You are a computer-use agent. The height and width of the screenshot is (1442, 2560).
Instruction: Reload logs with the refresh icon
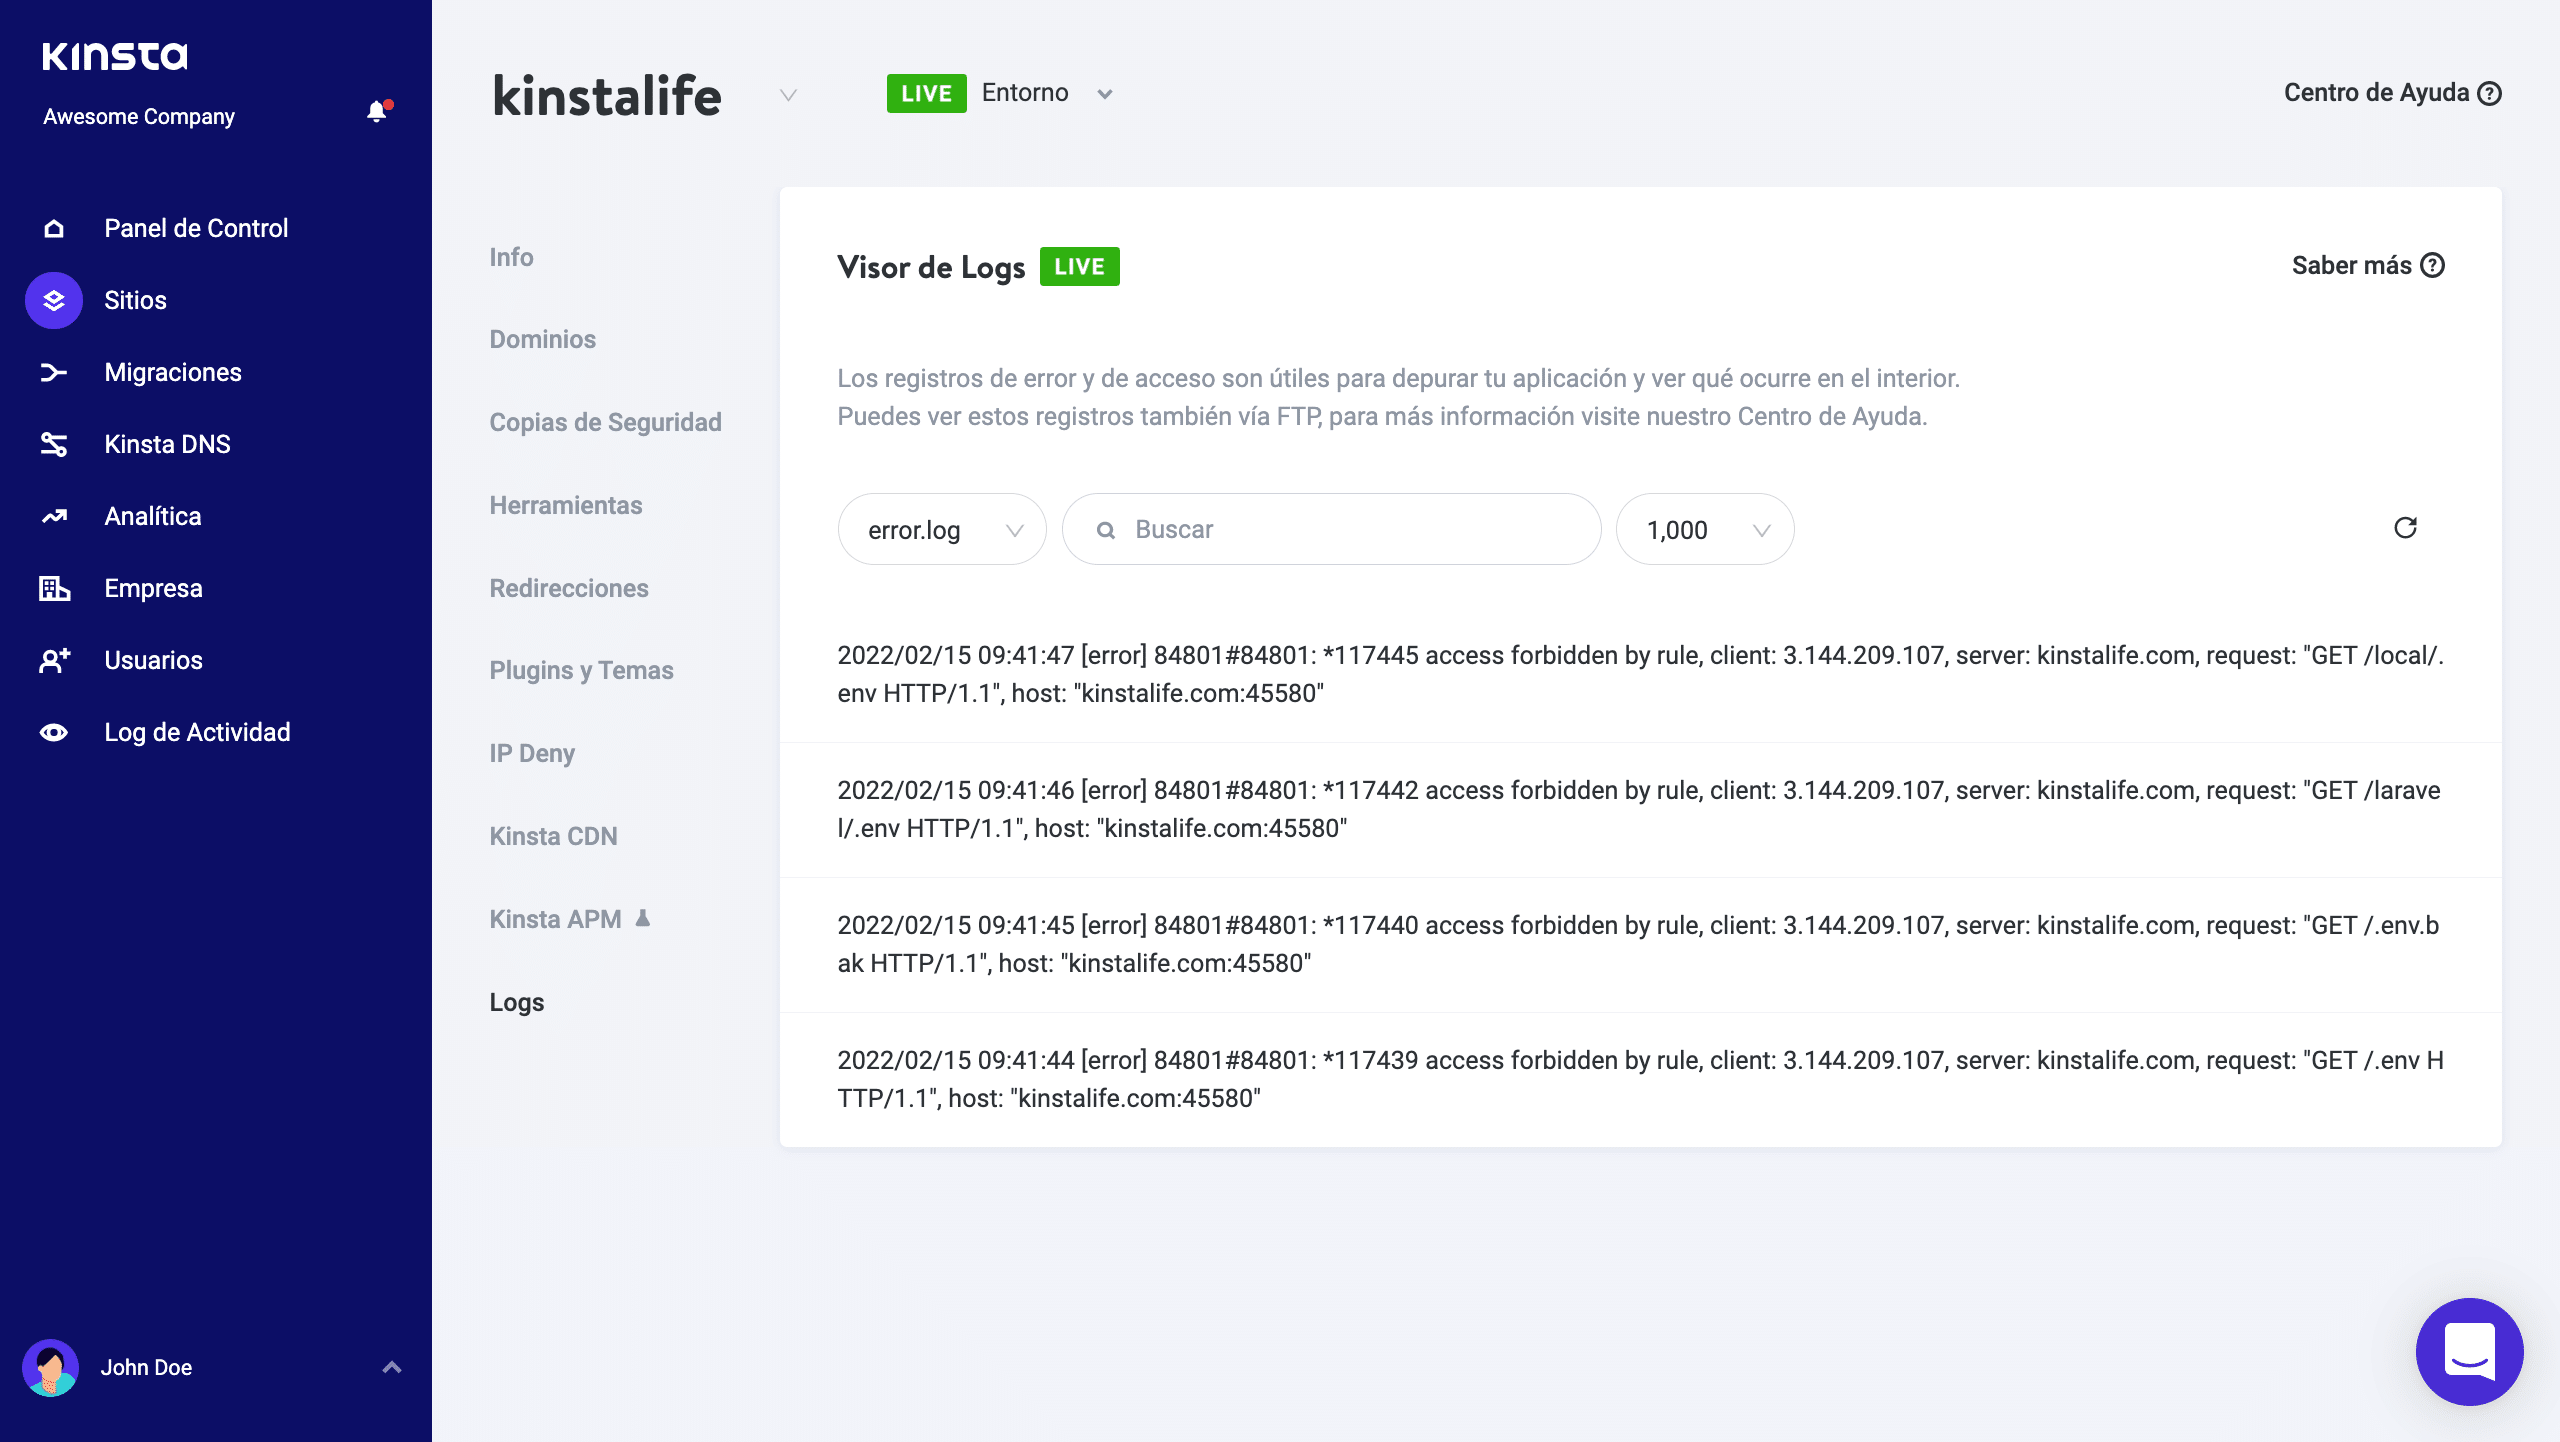tap(2405, 528)
